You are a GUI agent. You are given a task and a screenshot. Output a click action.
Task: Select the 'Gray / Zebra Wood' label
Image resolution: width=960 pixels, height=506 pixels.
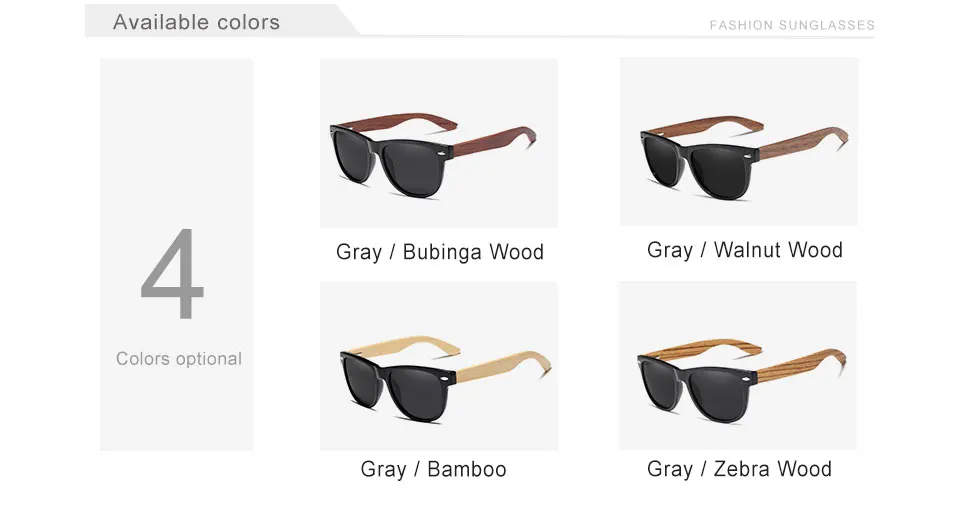(x=739, y=469)
